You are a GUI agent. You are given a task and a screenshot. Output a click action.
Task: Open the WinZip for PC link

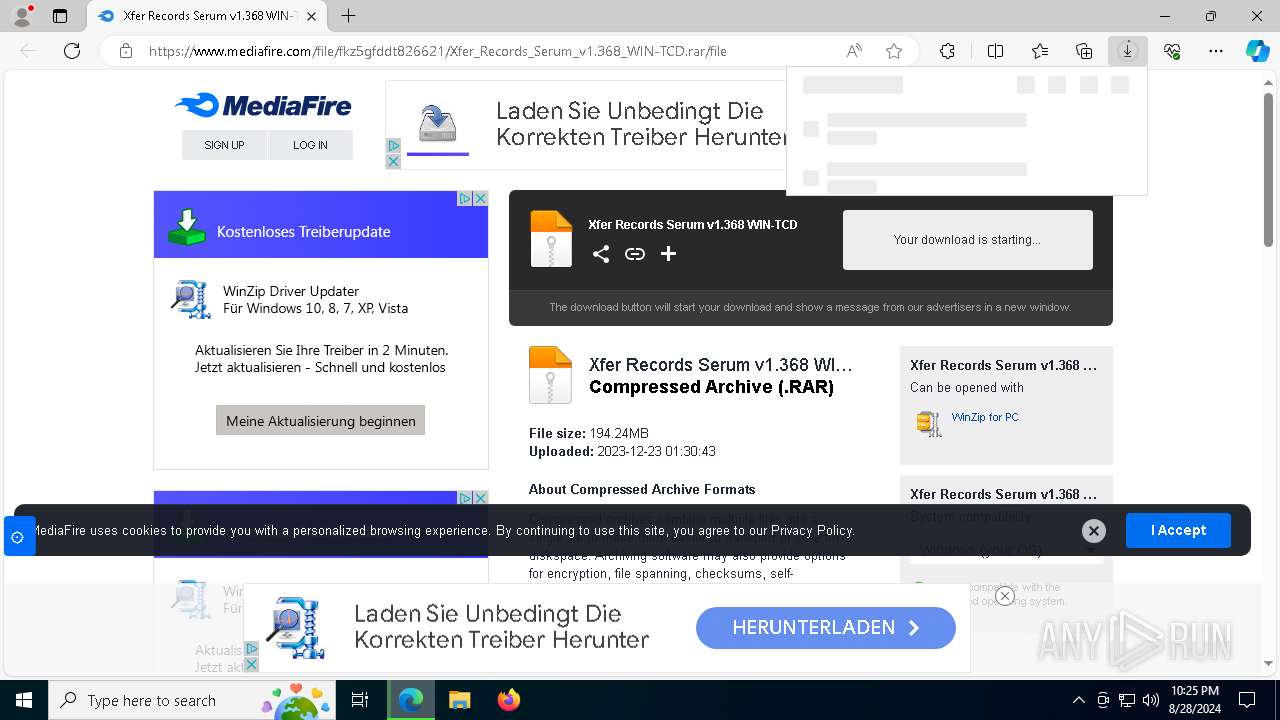click(985, 417)
